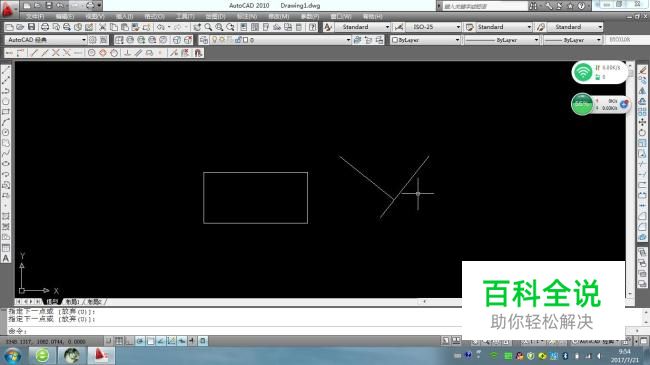The width and height of the screenshot is (650, 365).
Task: Open Object Snap Settings magnet icon
Action: tap(198, 53)
